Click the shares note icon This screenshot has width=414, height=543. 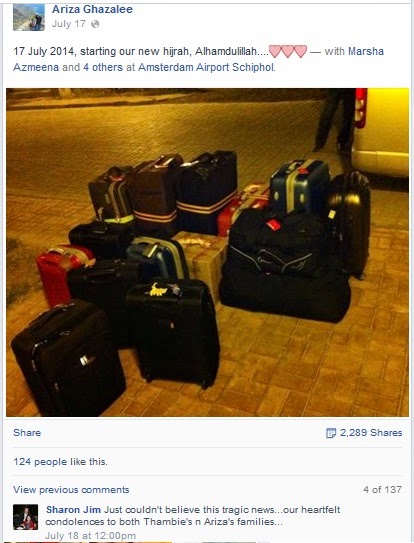[331, 433]
